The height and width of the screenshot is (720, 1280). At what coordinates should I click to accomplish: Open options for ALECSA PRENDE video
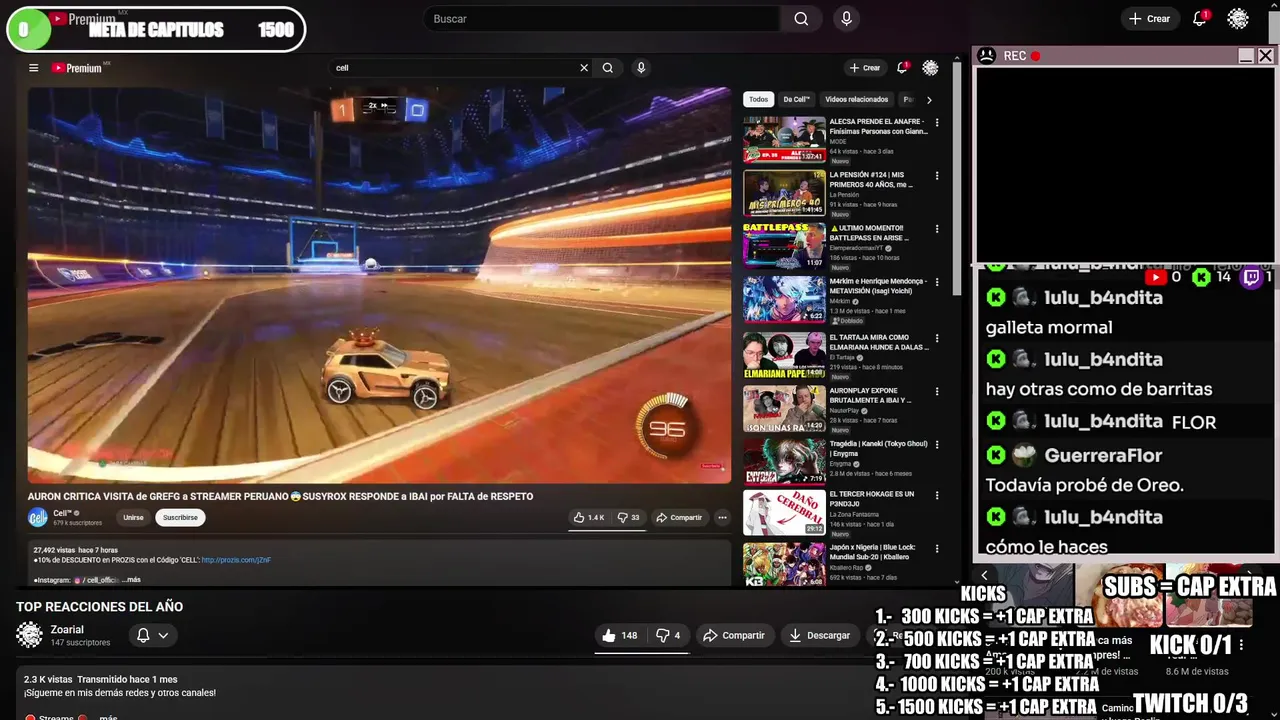tap(937, 122)
